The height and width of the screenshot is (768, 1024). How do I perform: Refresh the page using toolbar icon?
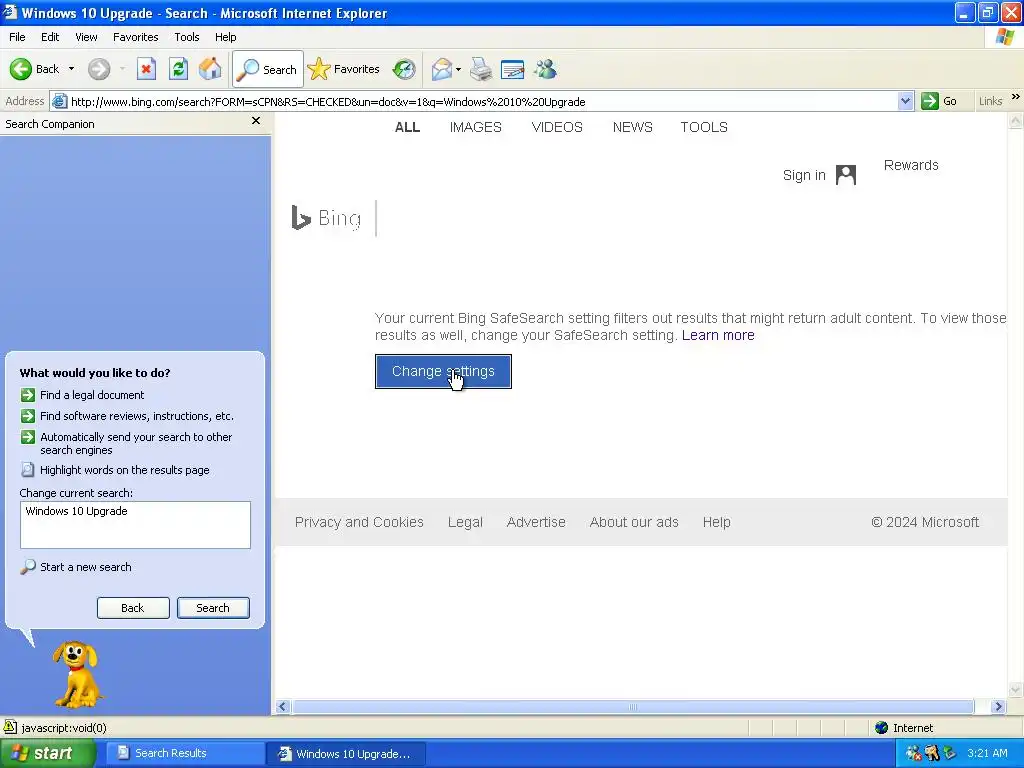tap(178, 69)
